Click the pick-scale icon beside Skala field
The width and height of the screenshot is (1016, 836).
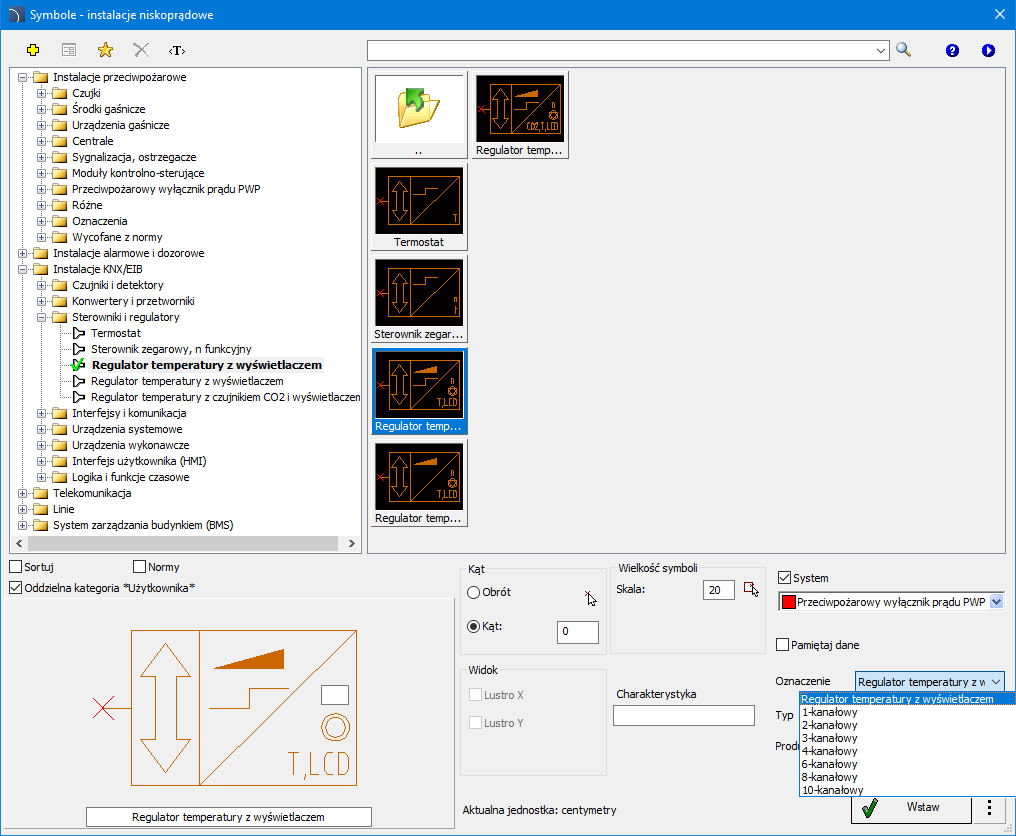tap(751, 589)
